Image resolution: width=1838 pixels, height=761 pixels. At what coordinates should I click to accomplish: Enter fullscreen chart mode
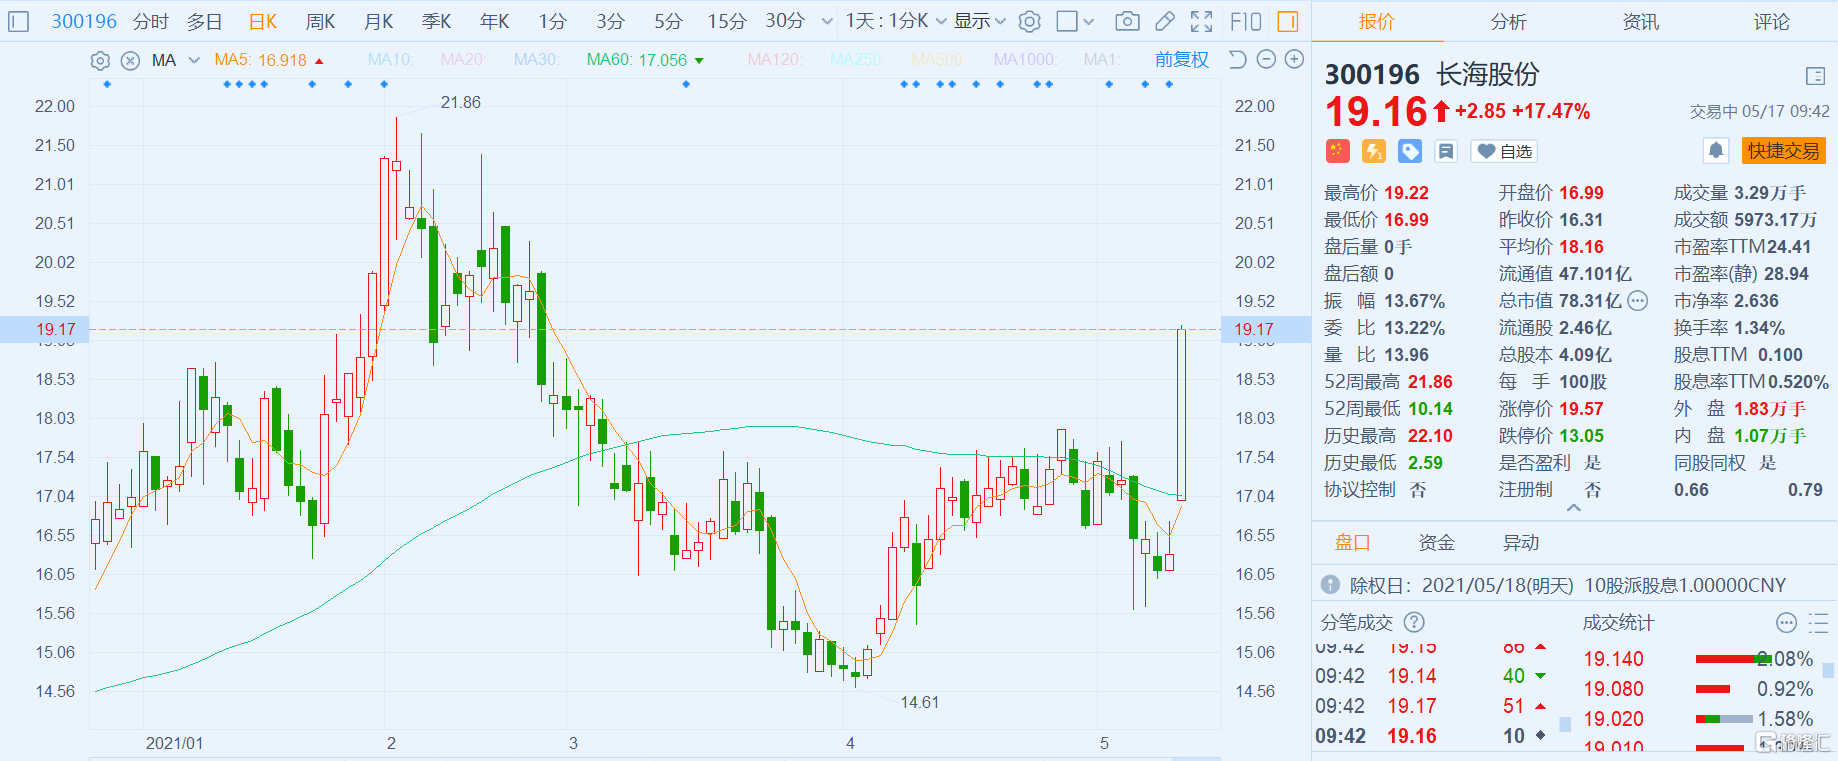coord(1202,21)
